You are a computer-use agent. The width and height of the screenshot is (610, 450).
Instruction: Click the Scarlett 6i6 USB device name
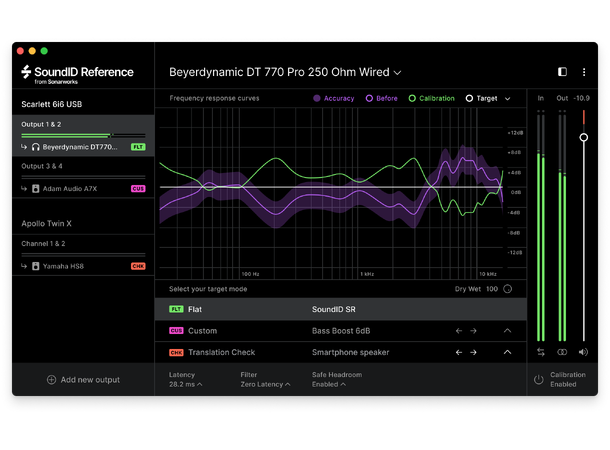[x=51, y=104]
